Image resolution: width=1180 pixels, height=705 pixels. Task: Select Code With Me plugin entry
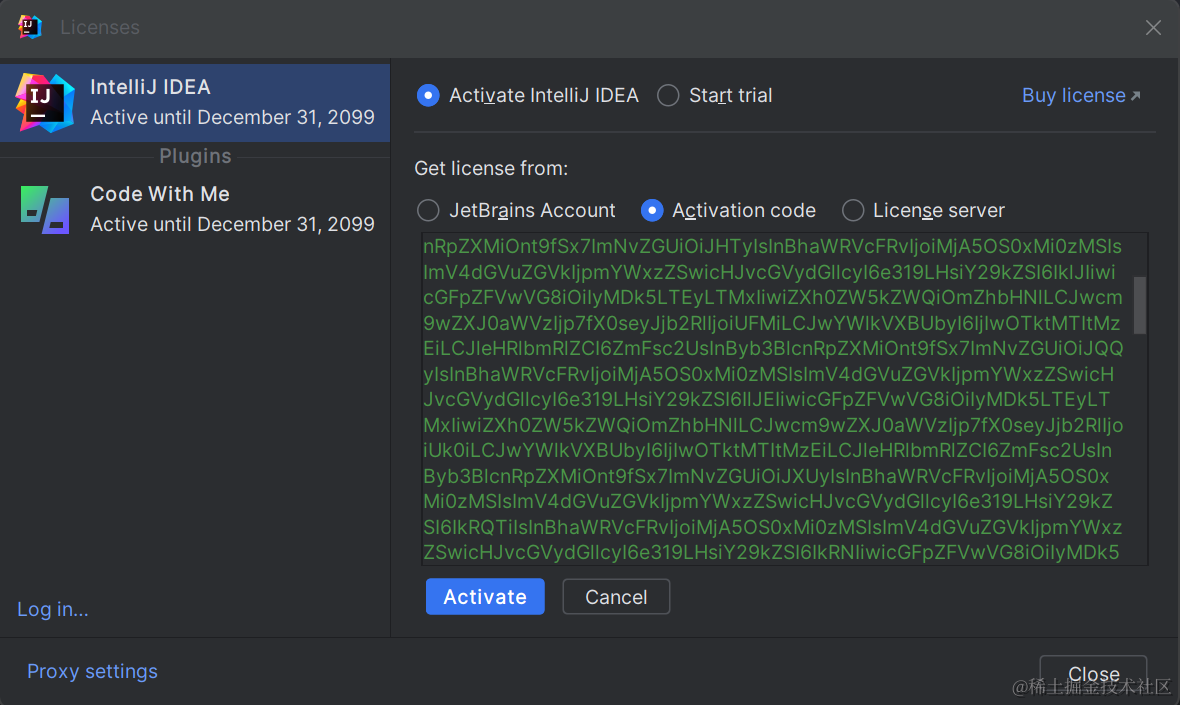pyautogui.click(x=230, y=209)
